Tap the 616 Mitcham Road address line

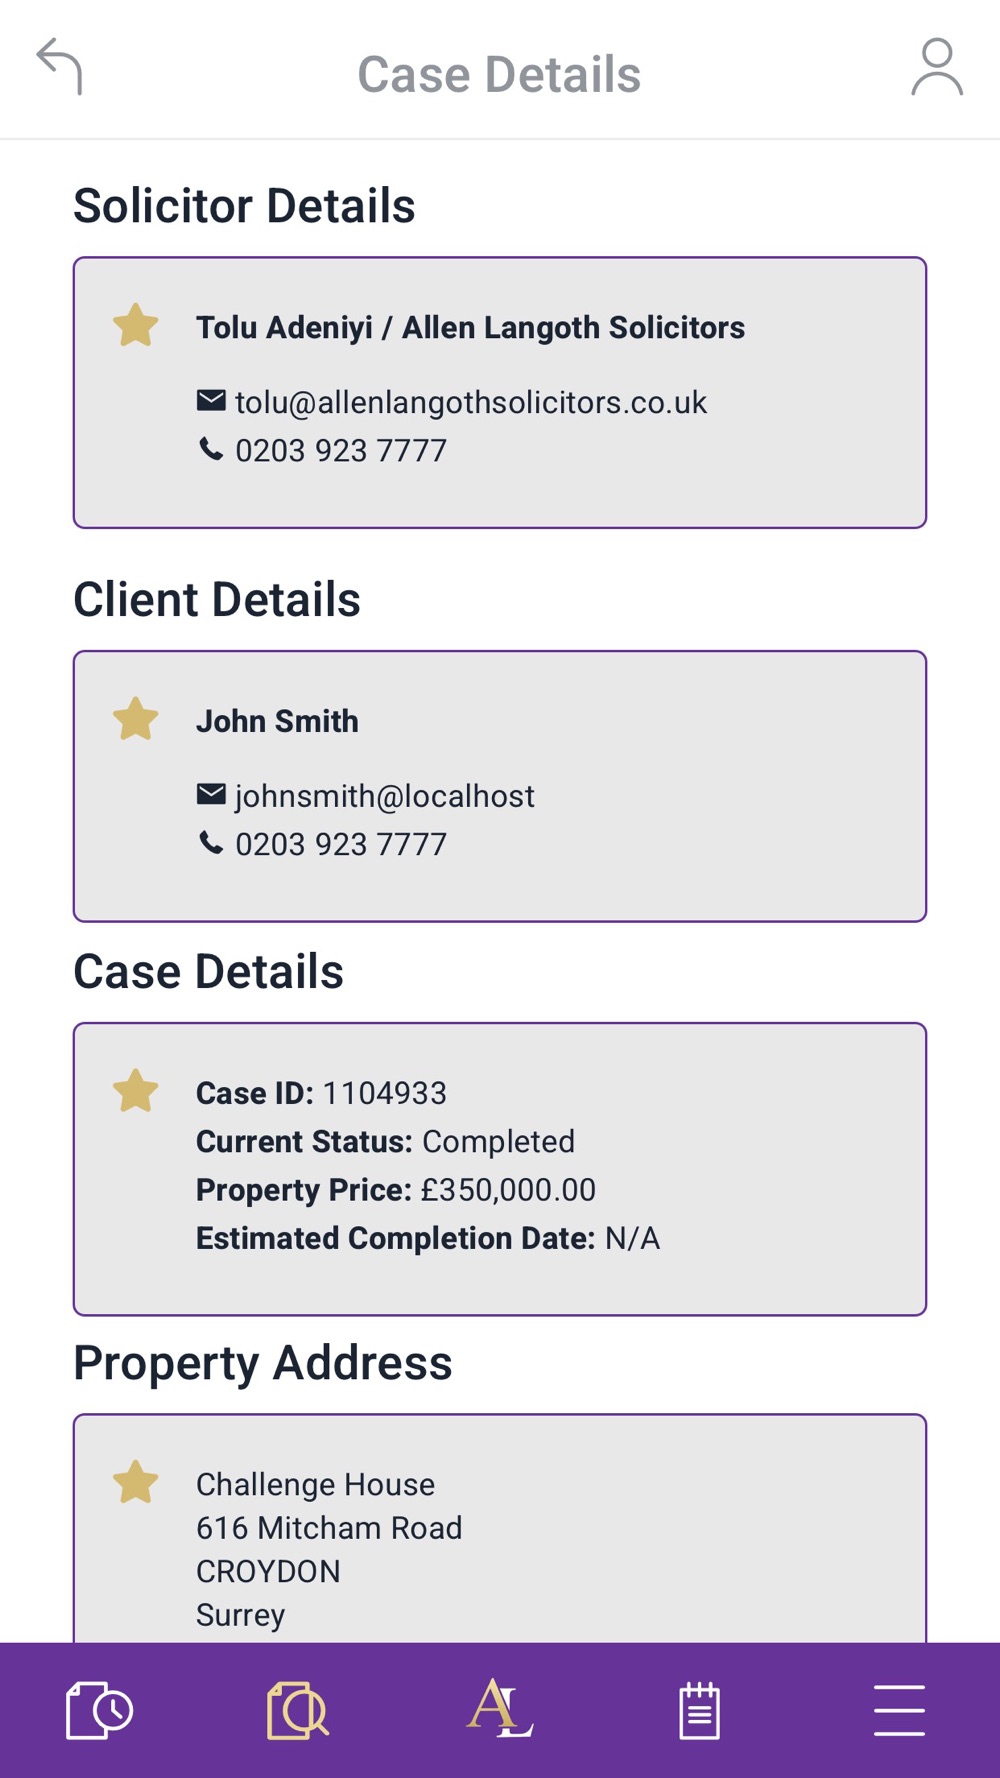tap(329, 1528)
